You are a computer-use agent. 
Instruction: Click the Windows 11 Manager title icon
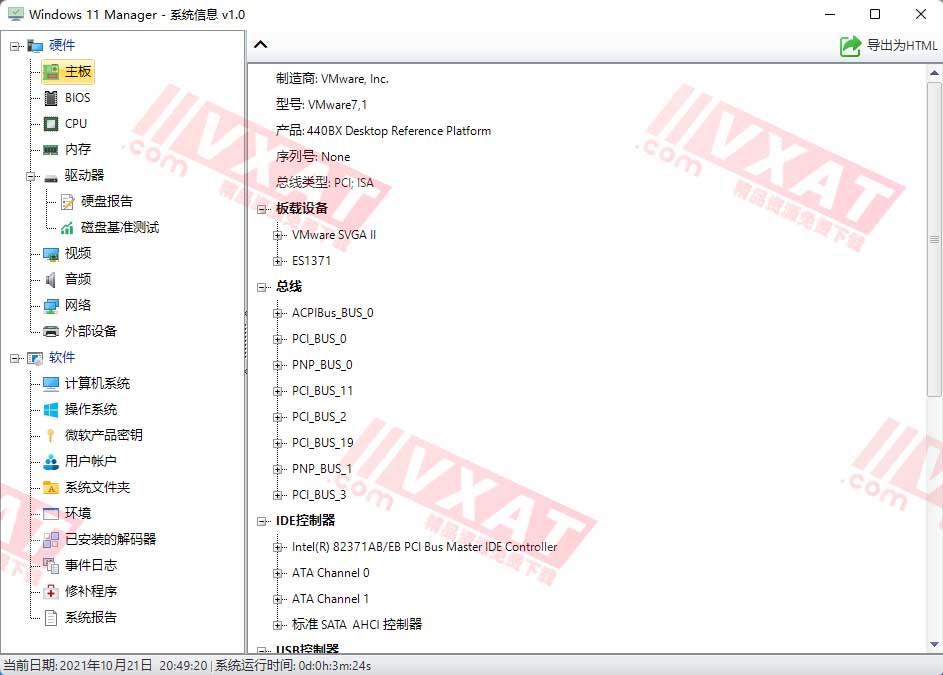point(16,14)
